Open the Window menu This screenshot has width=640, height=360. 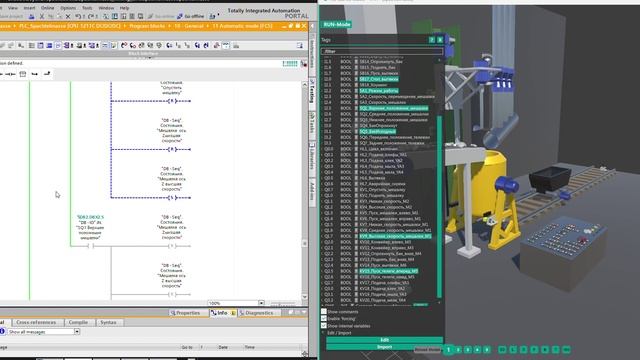[106, 8]
